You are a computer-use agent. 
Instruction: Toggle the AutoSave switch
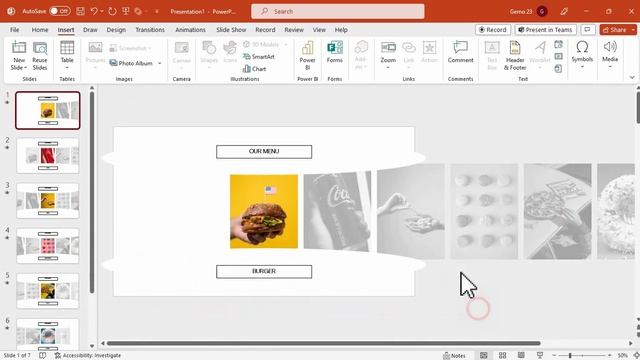tap(60, 11)
